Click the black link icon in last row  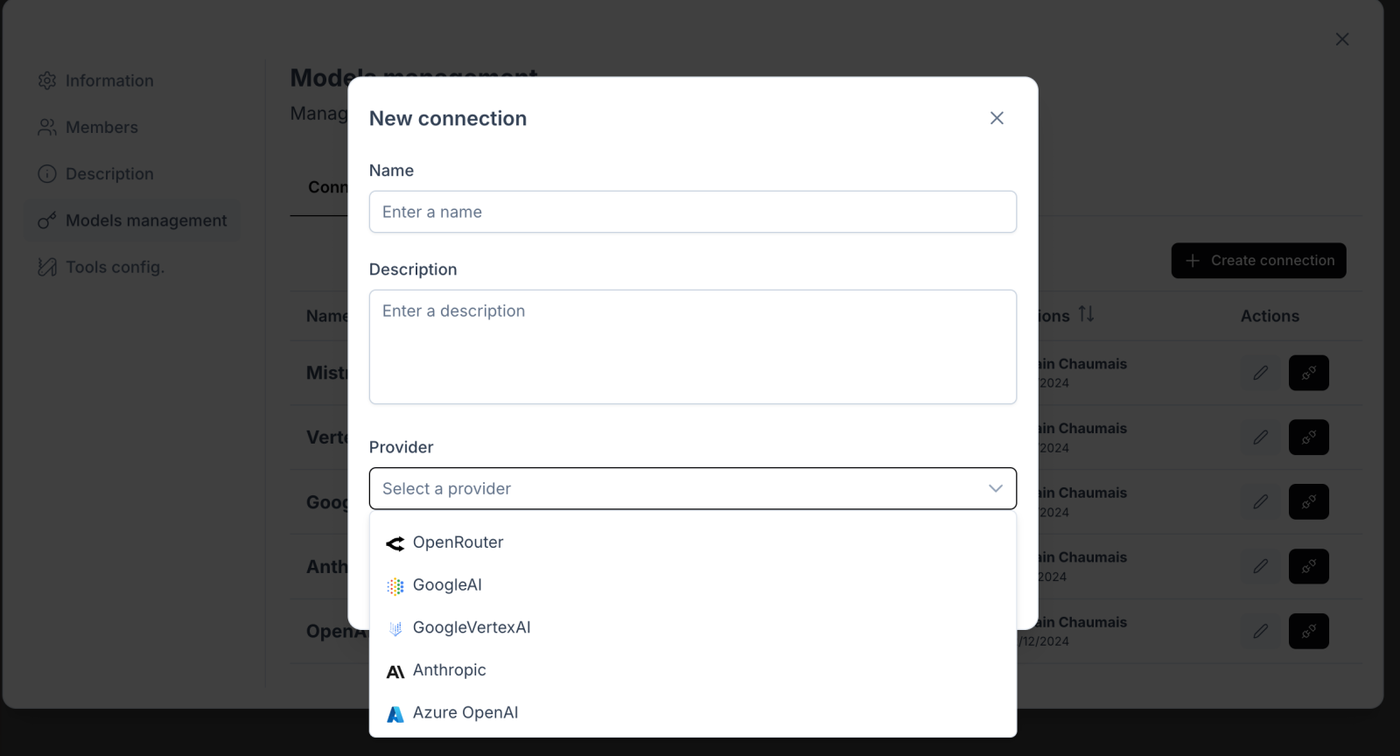1308,631
